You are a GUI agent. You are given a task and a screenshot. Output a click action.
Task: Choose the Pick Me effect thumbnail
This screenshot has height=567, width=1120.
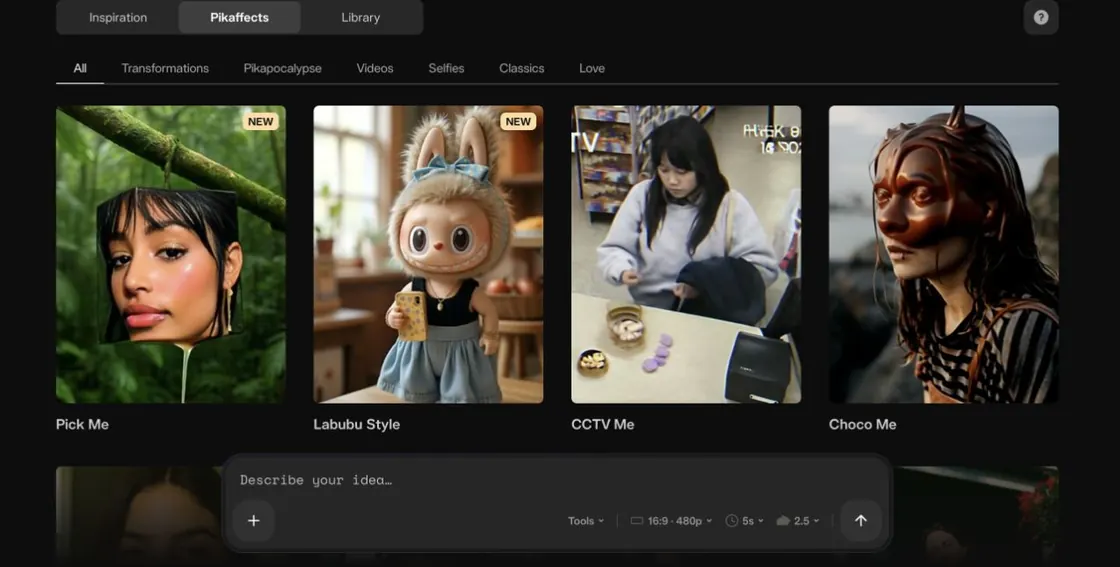coord(171,254)
